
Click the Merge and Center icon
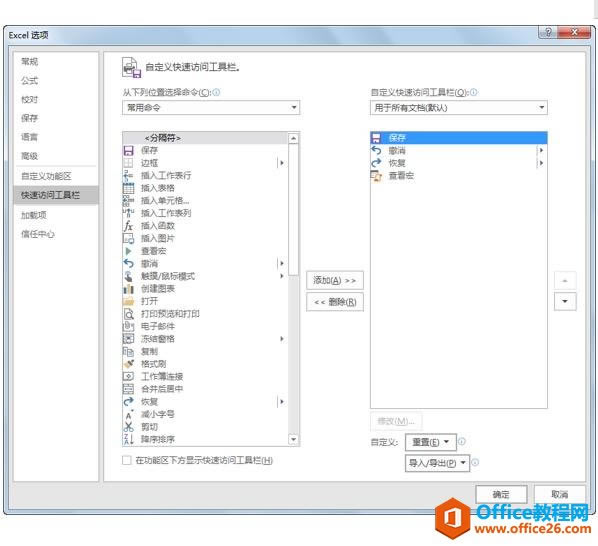(129, 389)
